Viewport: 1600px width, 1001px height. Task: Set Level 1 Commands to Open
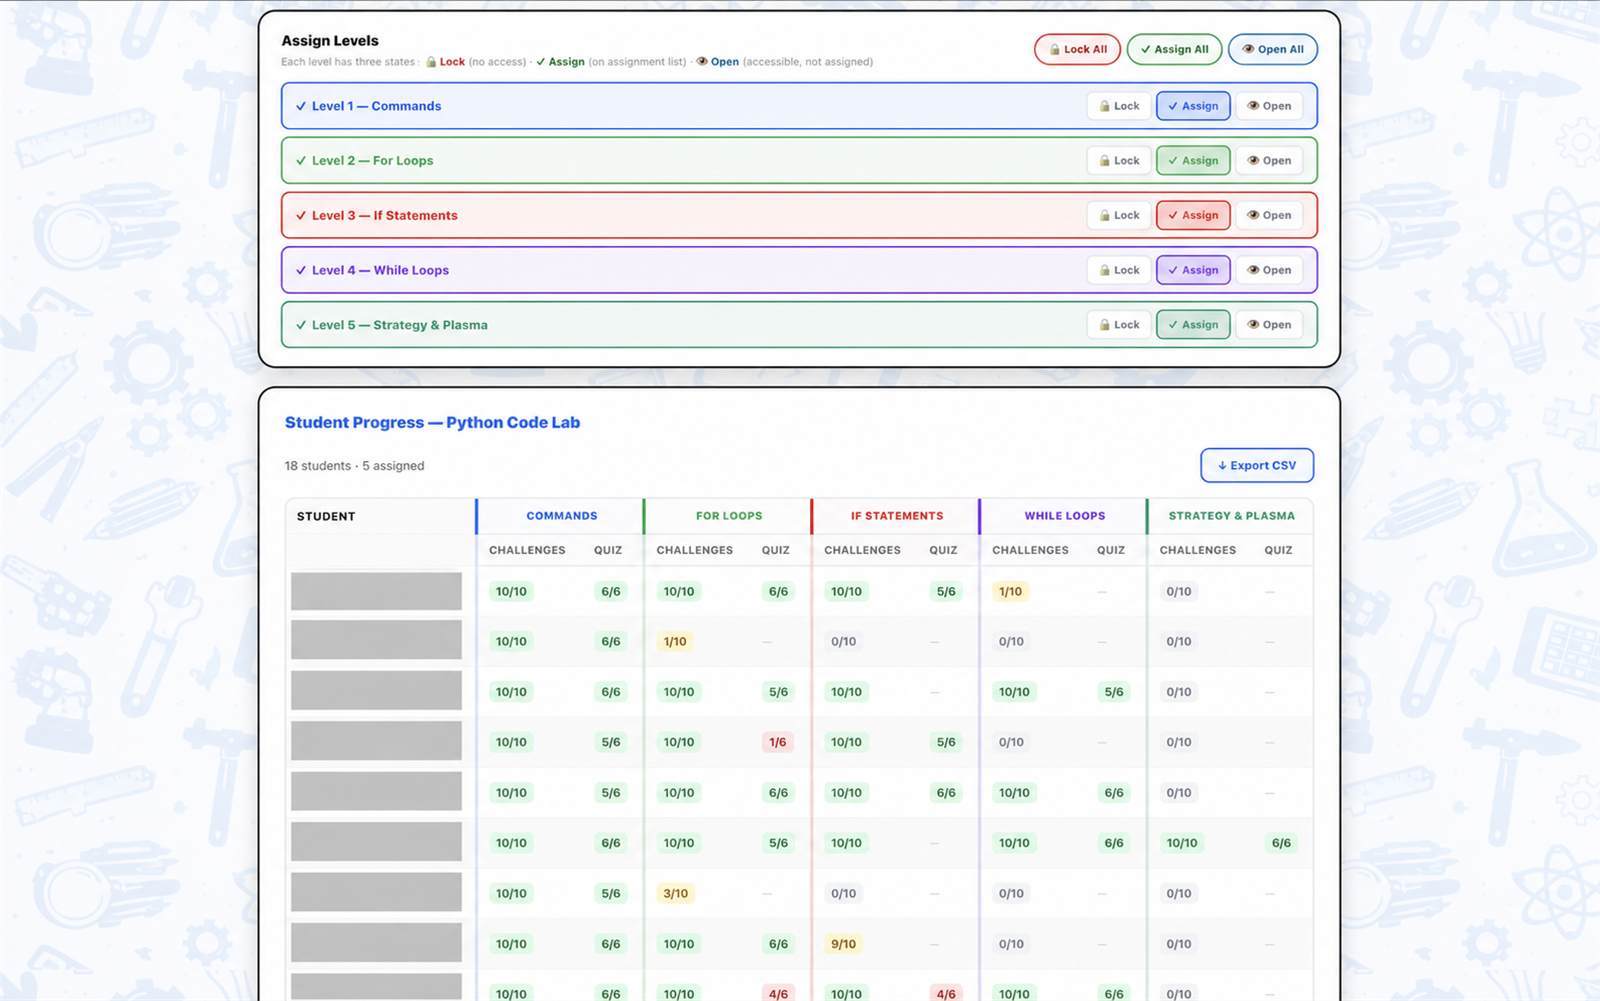click(x=1269, y=106)
